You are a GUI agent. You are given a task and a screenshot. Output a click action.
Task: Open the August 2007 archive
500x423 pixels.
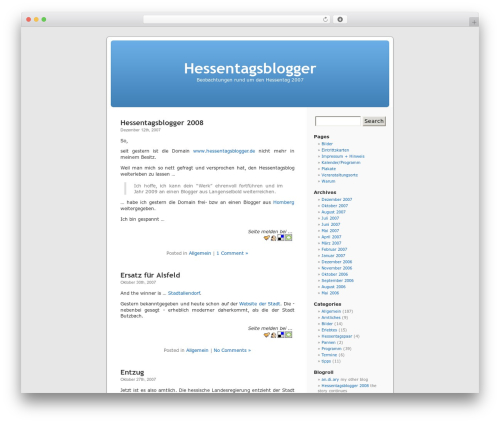(333, 212)
